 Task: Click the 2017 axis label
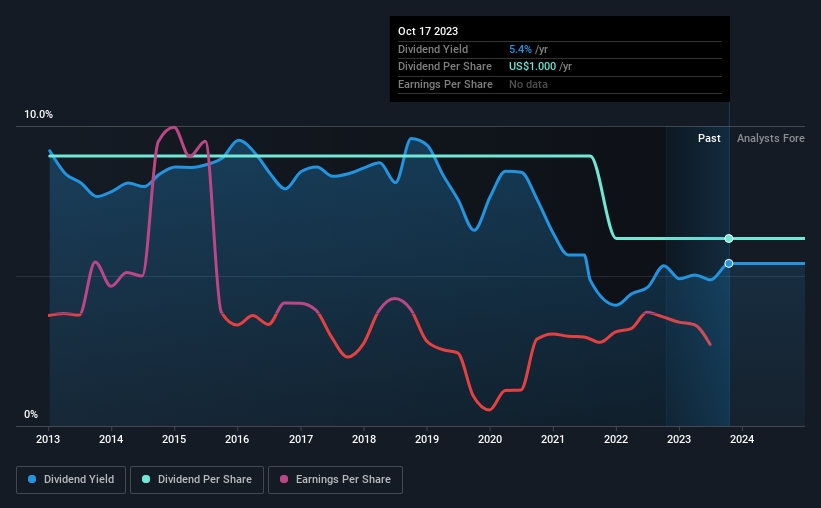[x=301, y=439]
